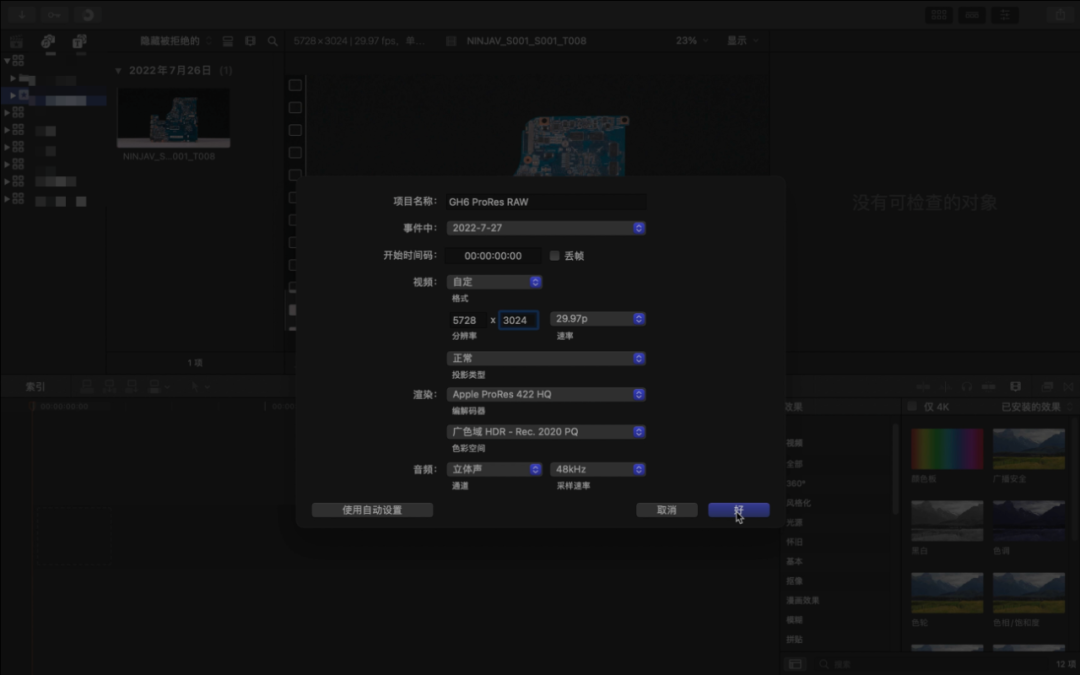The image size is (1080, 675).
Task: Open the photos and audio sidebar
Action: [x=48, y=41]
